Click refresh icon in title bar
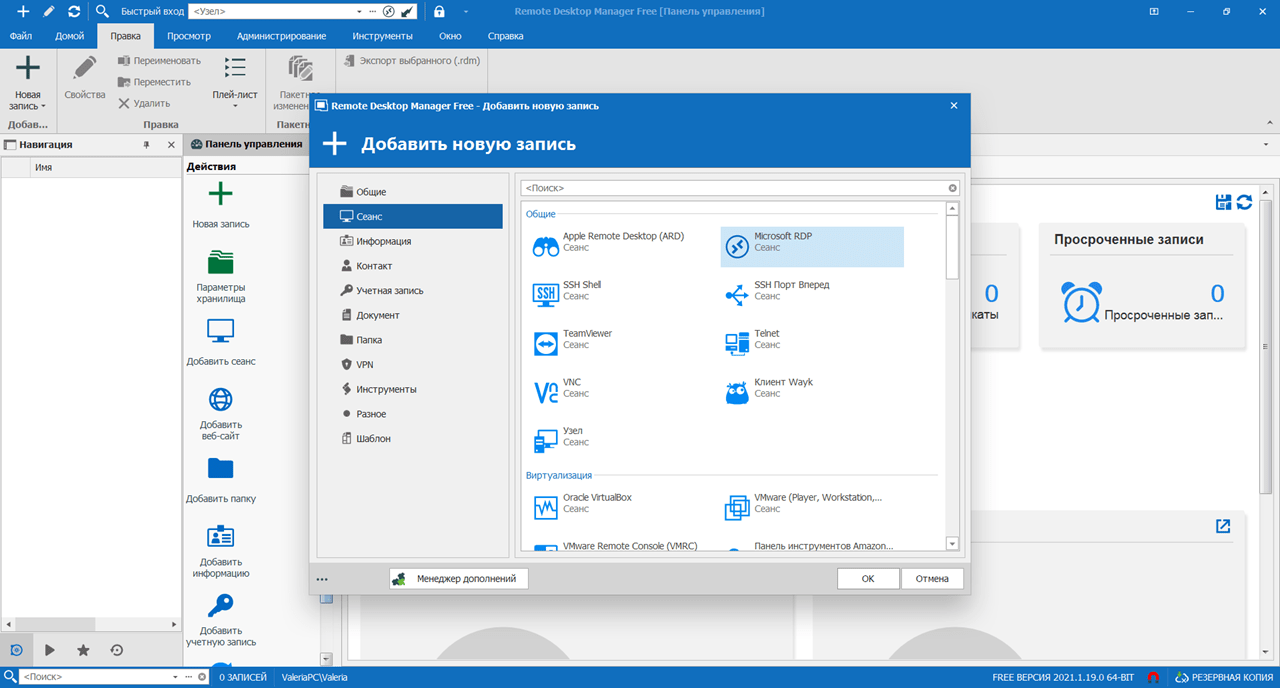 73,11
